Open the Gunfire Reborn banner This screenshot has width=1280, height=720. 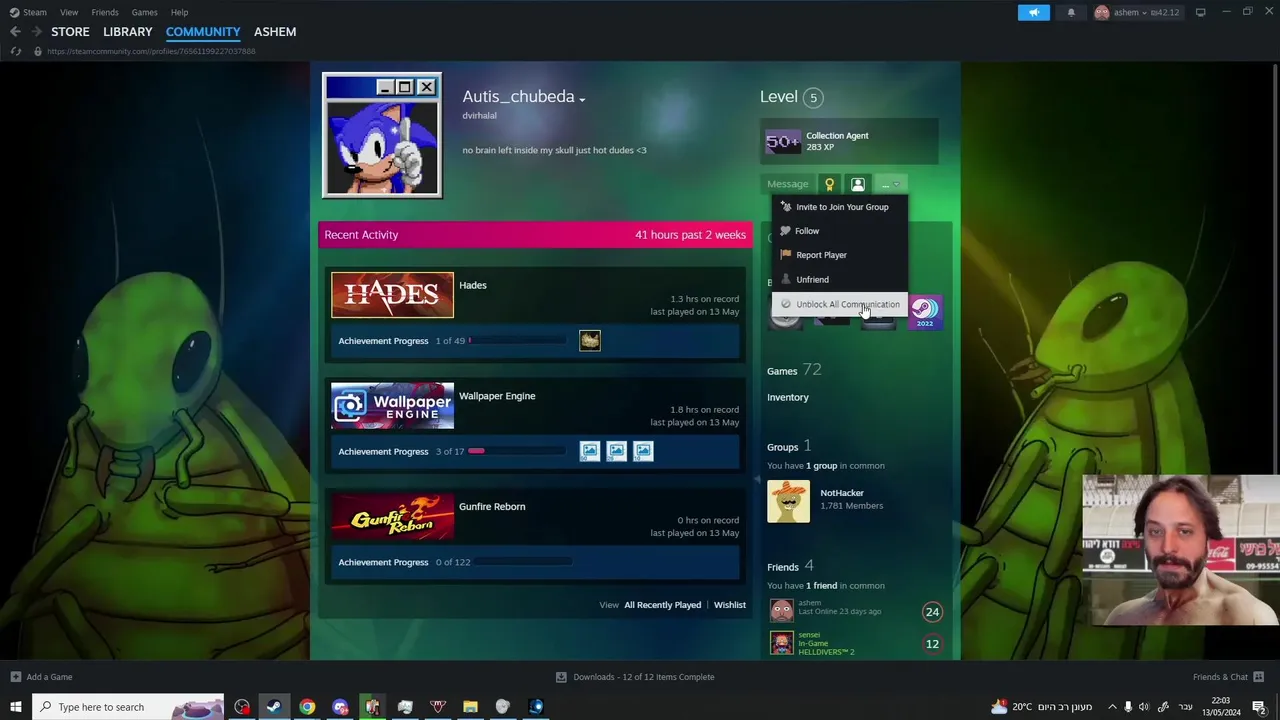392,516
